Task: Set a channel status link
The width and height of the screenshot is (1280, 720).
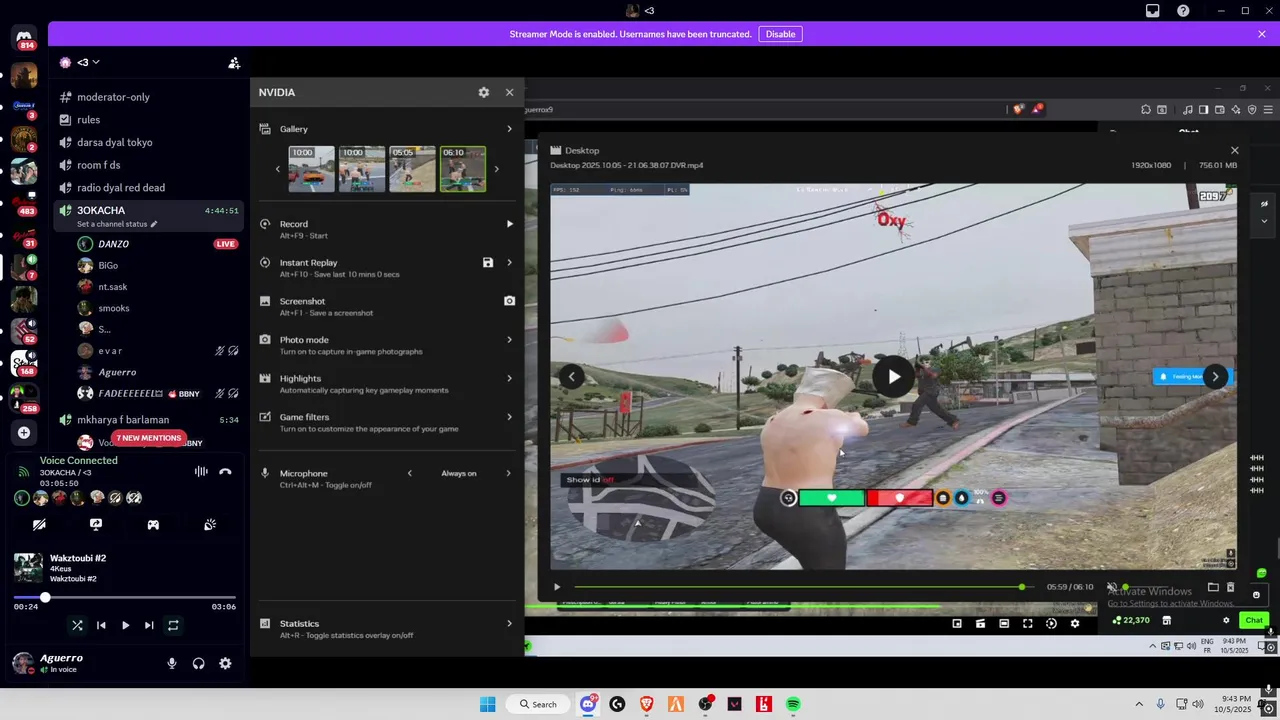Action: [x=117, y=224]
